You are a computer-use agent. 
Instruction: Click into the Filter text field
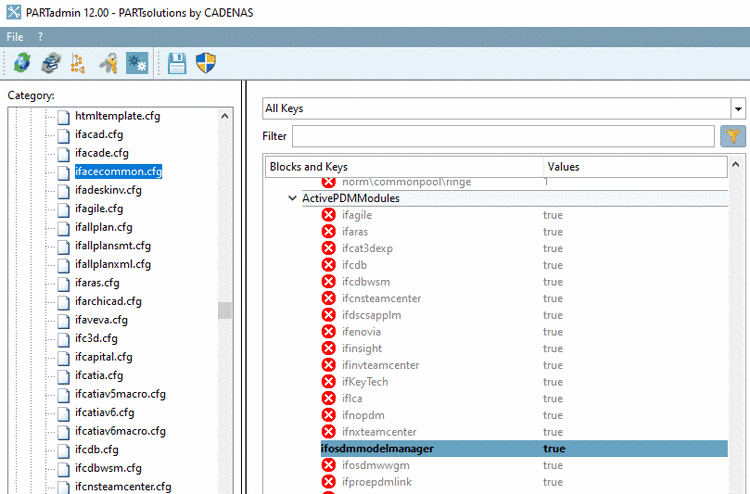coord(503,136)
